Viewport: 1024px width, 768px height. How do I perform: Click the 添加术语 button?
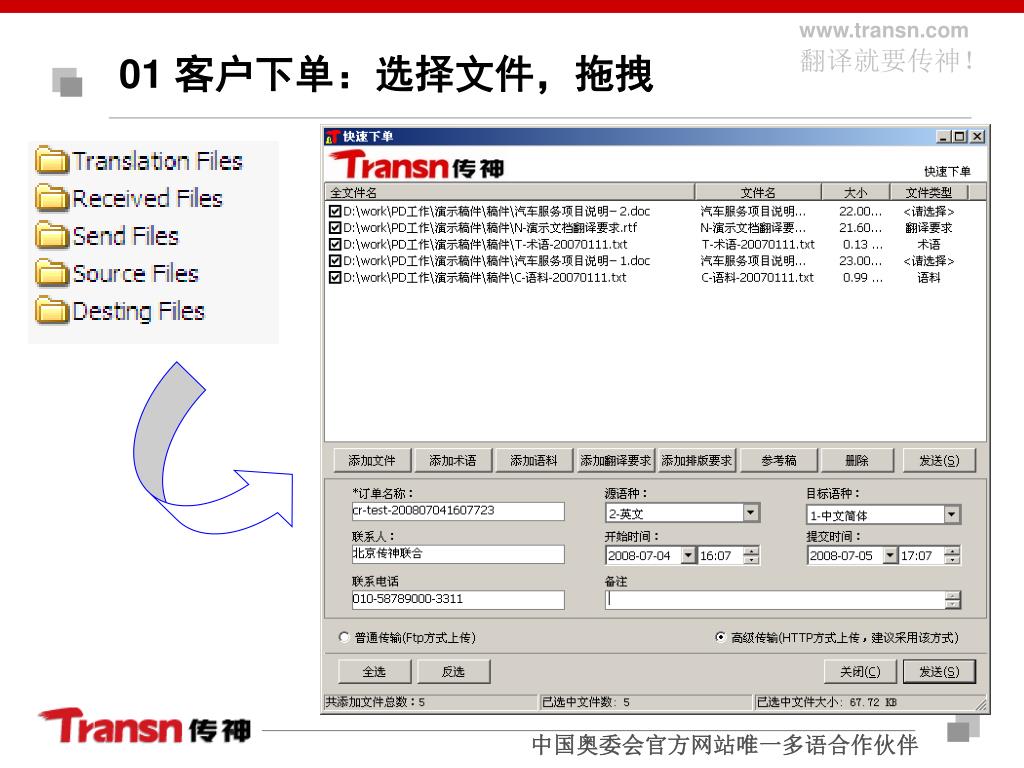point(453,460)
